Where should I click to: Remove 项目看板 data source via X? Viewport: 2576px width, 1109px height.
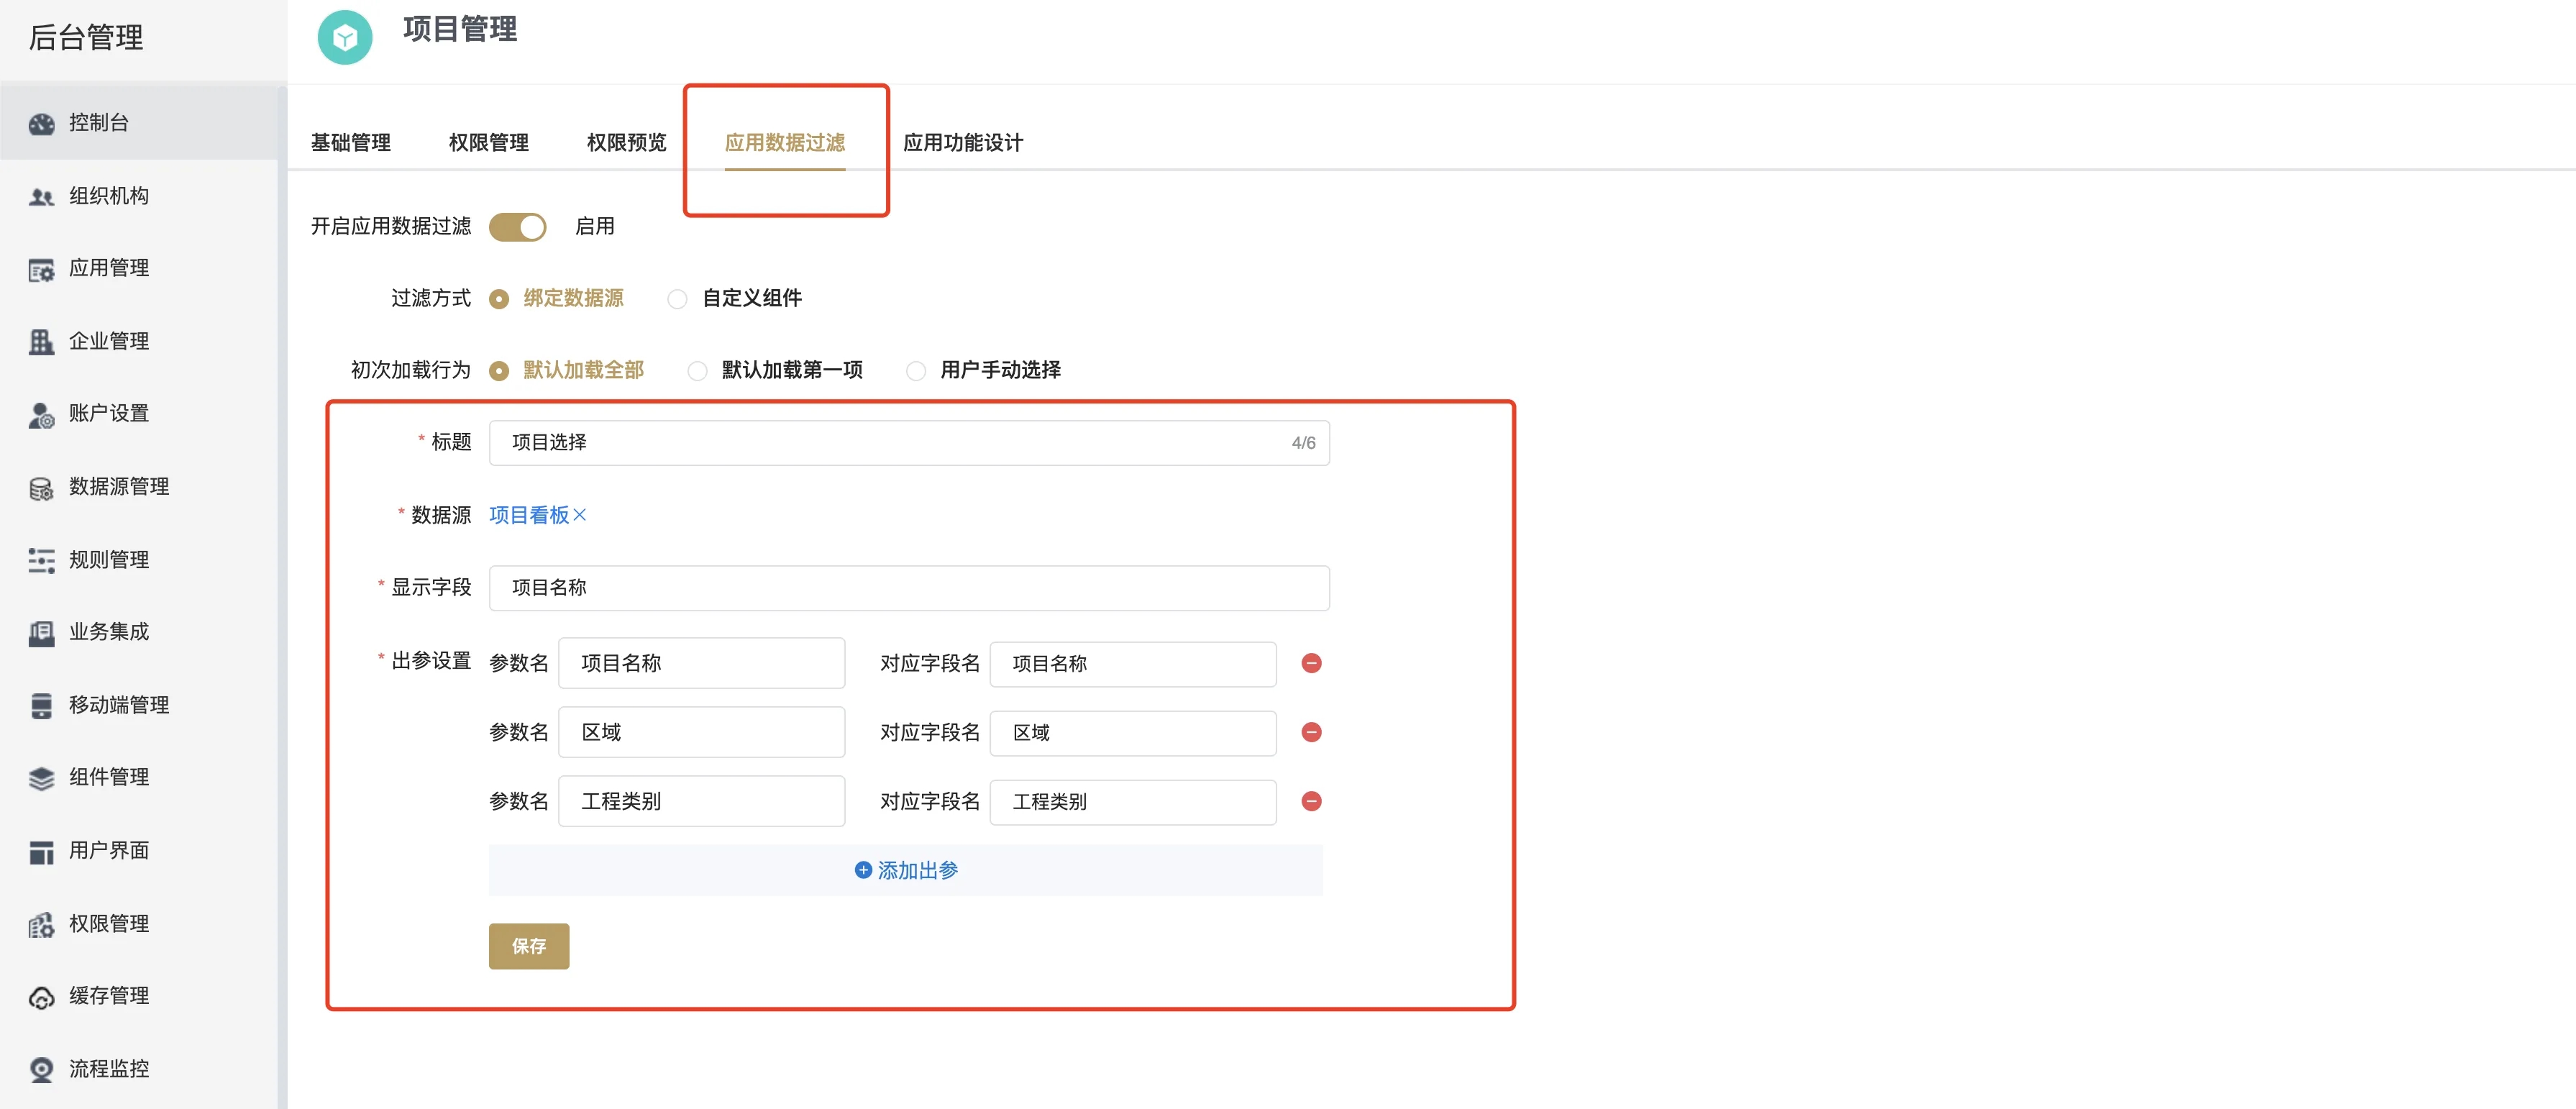[580, 515]
